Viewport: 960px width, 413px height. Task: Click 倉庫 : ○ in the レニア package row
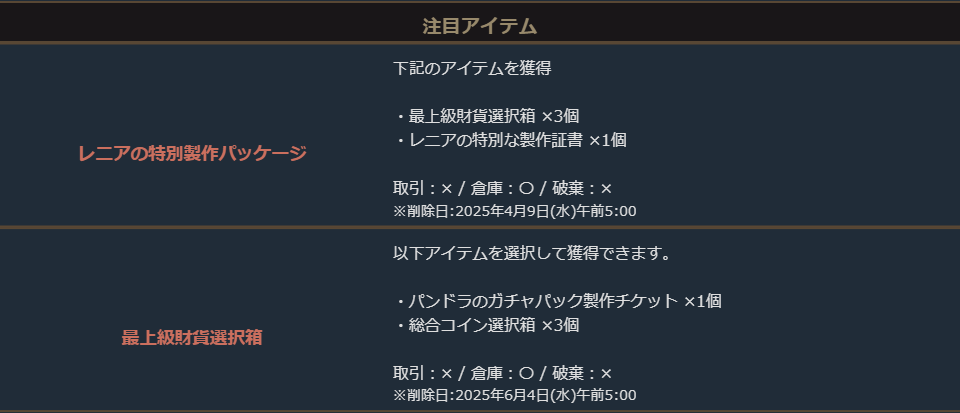click(502, 188)
